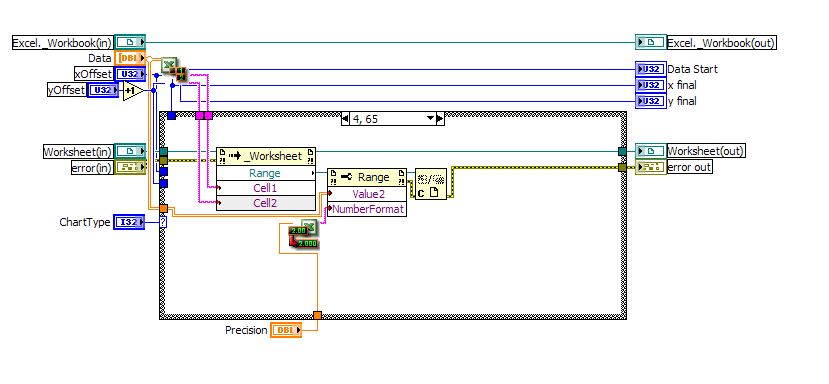Select the yOffset U32 terminal
Viewport: 829px width, 384px height.
pyautogui.click(x=103, y=90)
